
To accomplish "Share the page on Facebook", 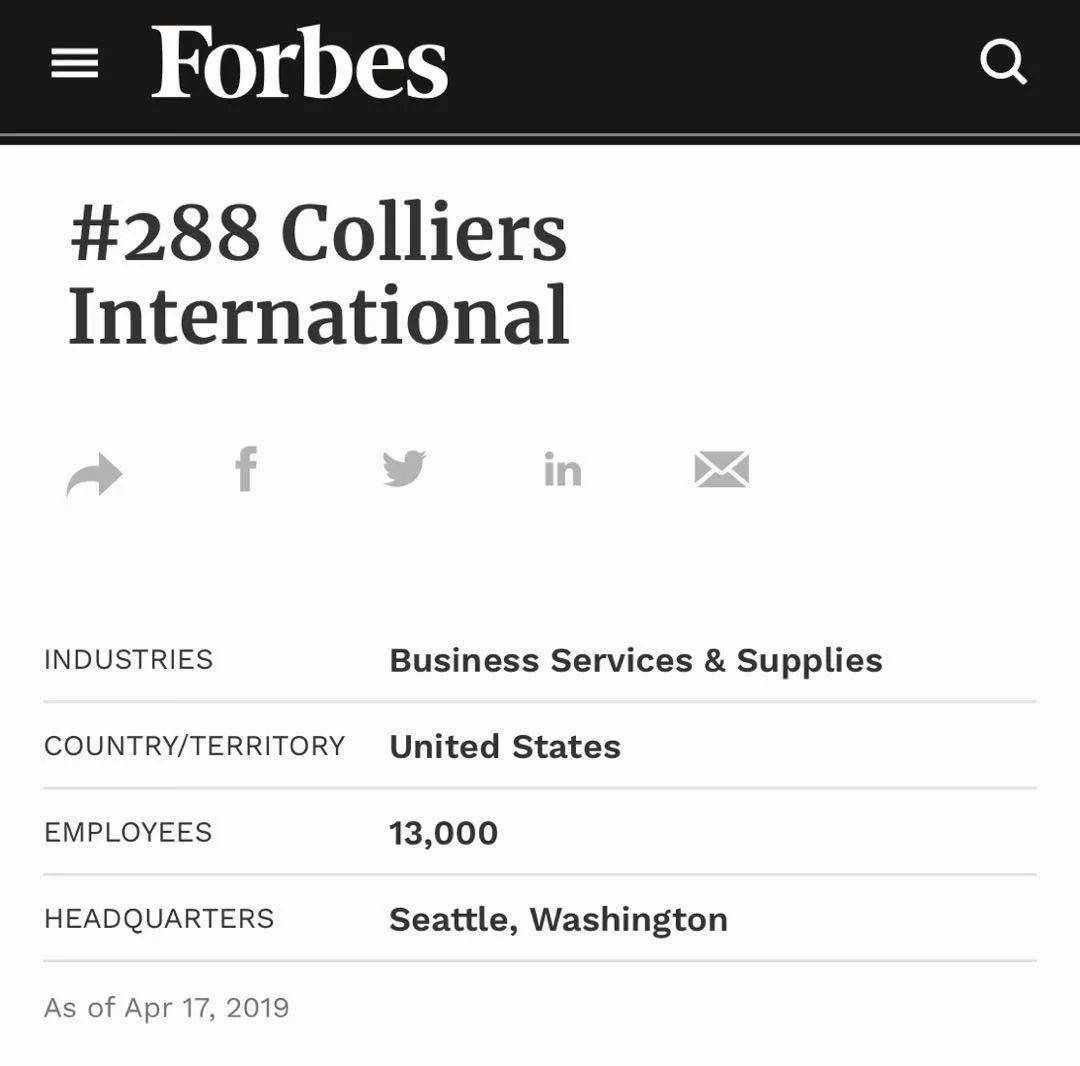I will pos(246,469).
